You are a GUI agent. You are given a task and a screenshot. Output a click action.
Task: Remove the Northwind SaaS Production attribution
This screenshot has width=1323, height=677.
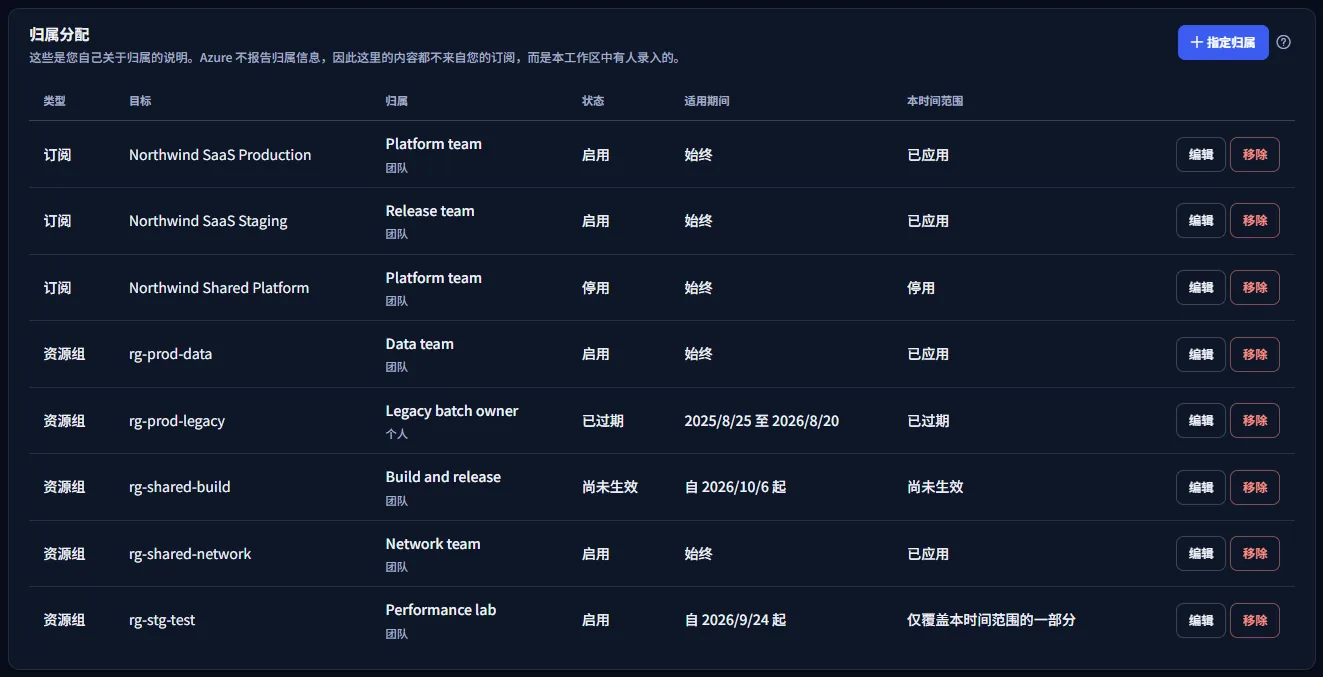[x=1255, y=154]
